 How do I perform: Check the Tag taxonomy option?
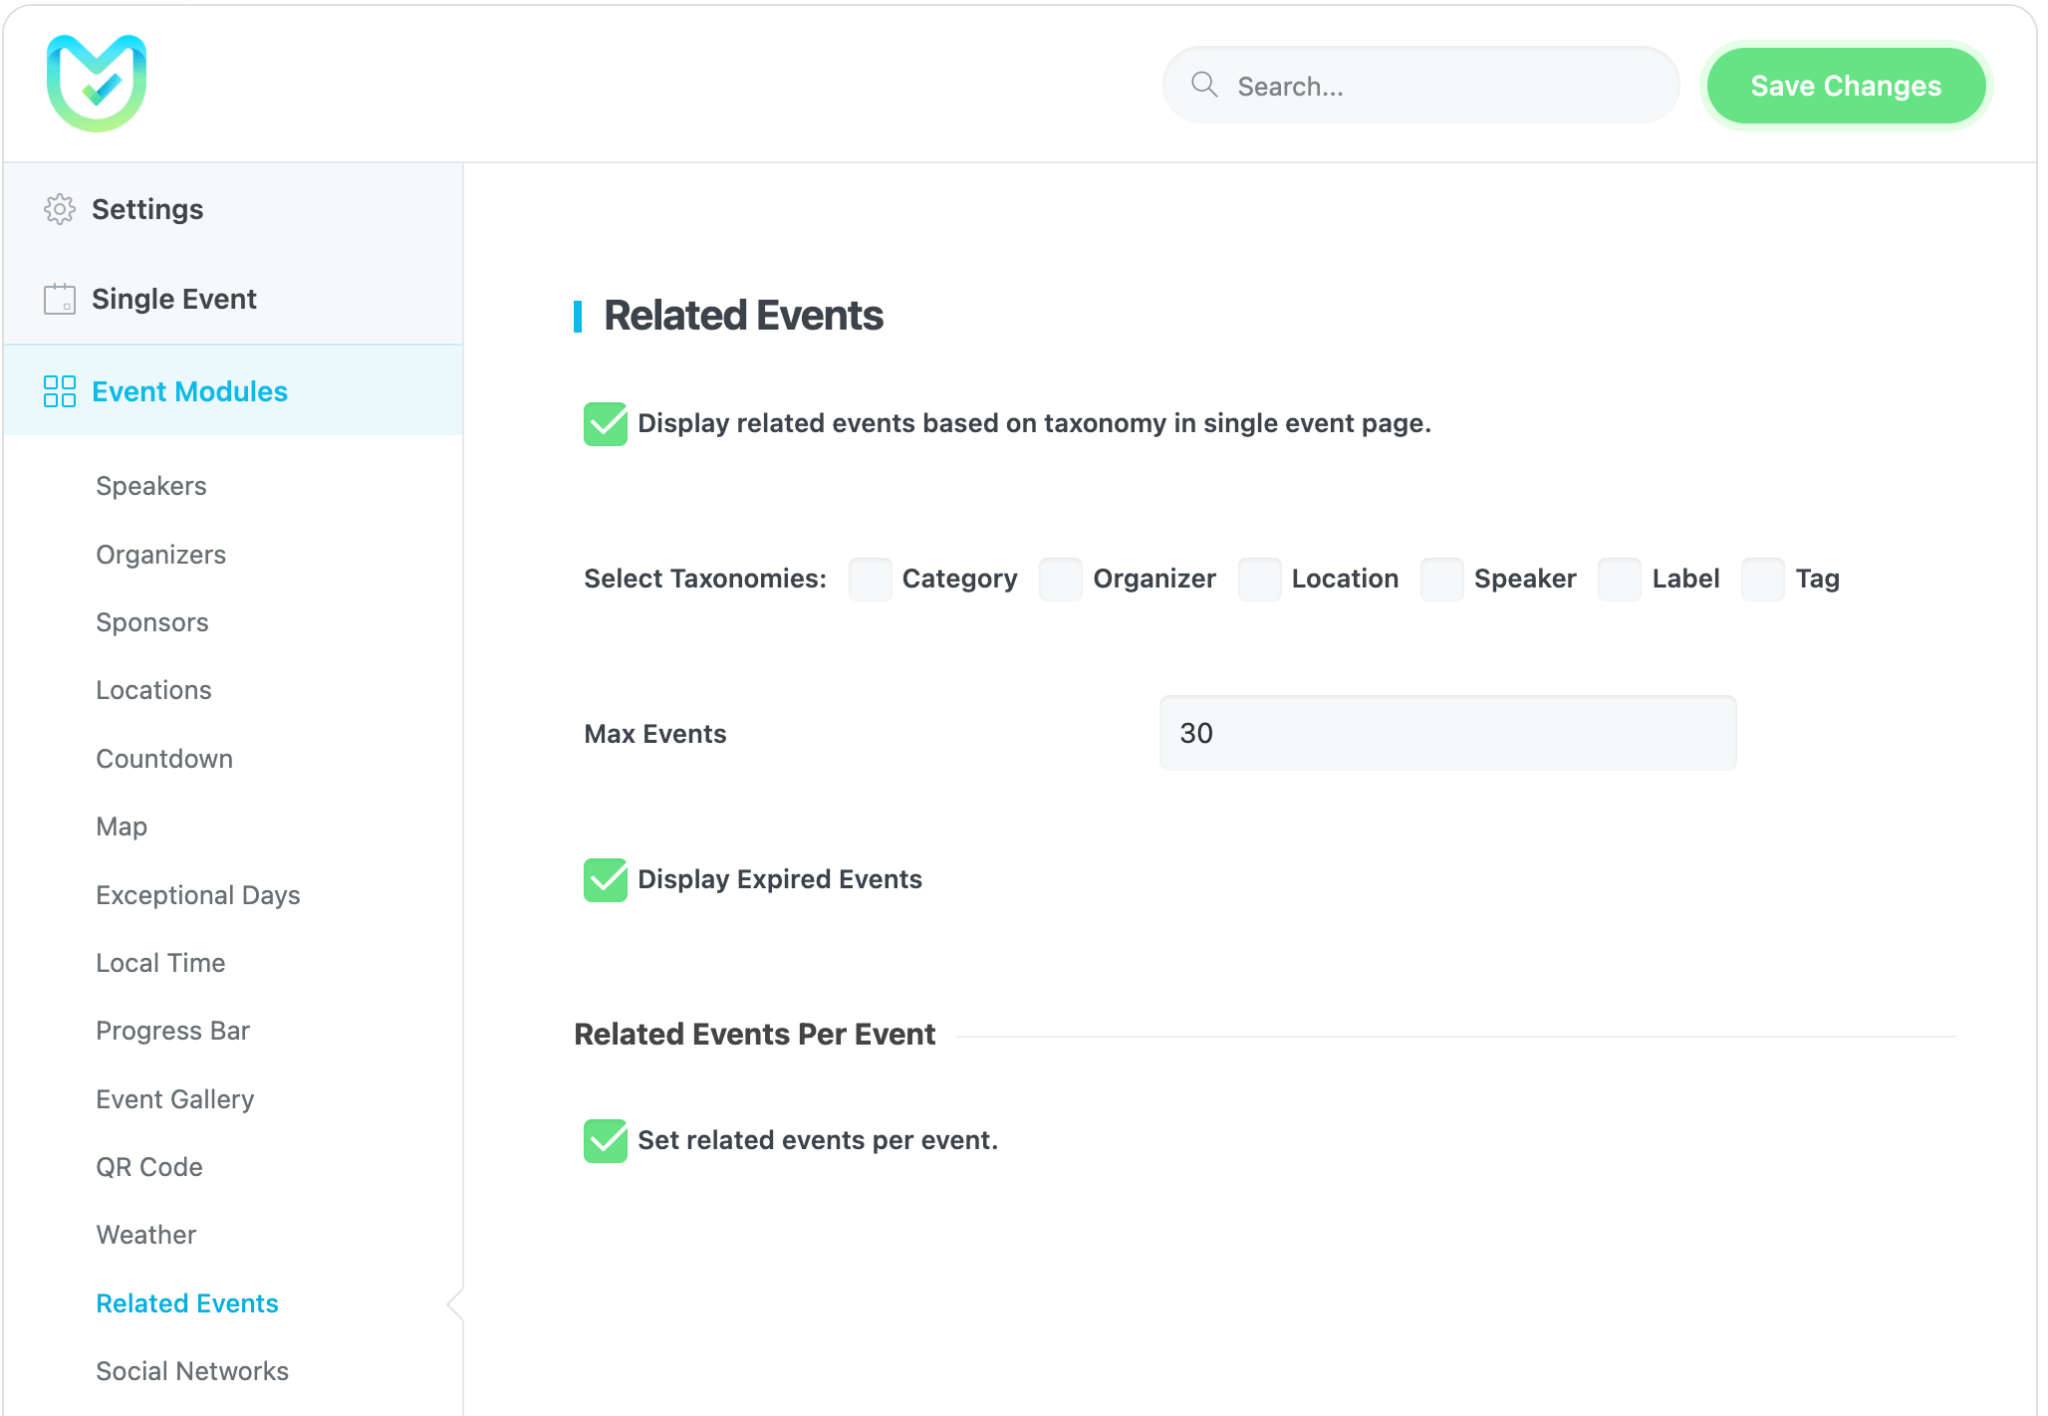click(1761, 579)
